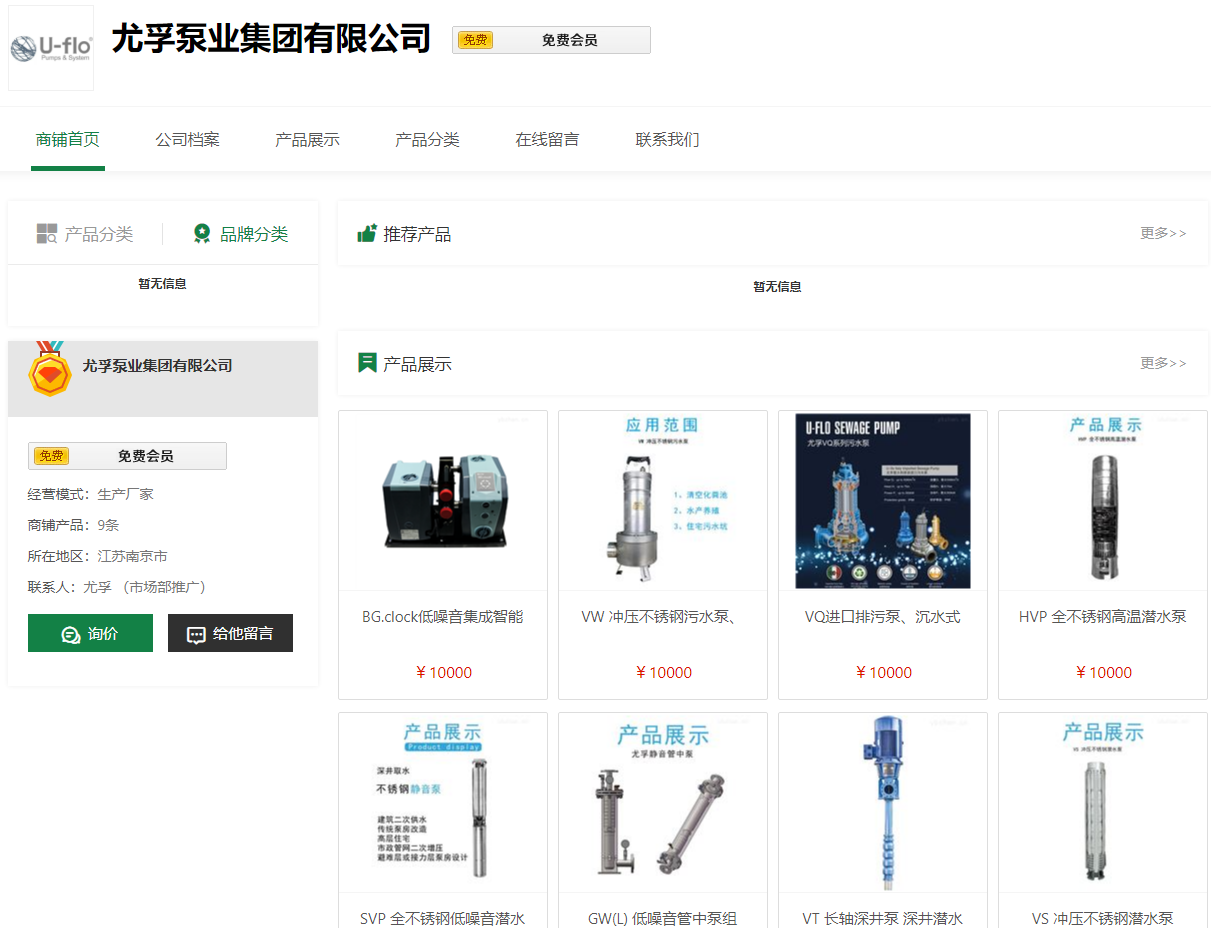Click the 尤孚泵业集团有限公司 page title
The width and height of the screenshot is (1211, 928).
[x=271, y=39]
